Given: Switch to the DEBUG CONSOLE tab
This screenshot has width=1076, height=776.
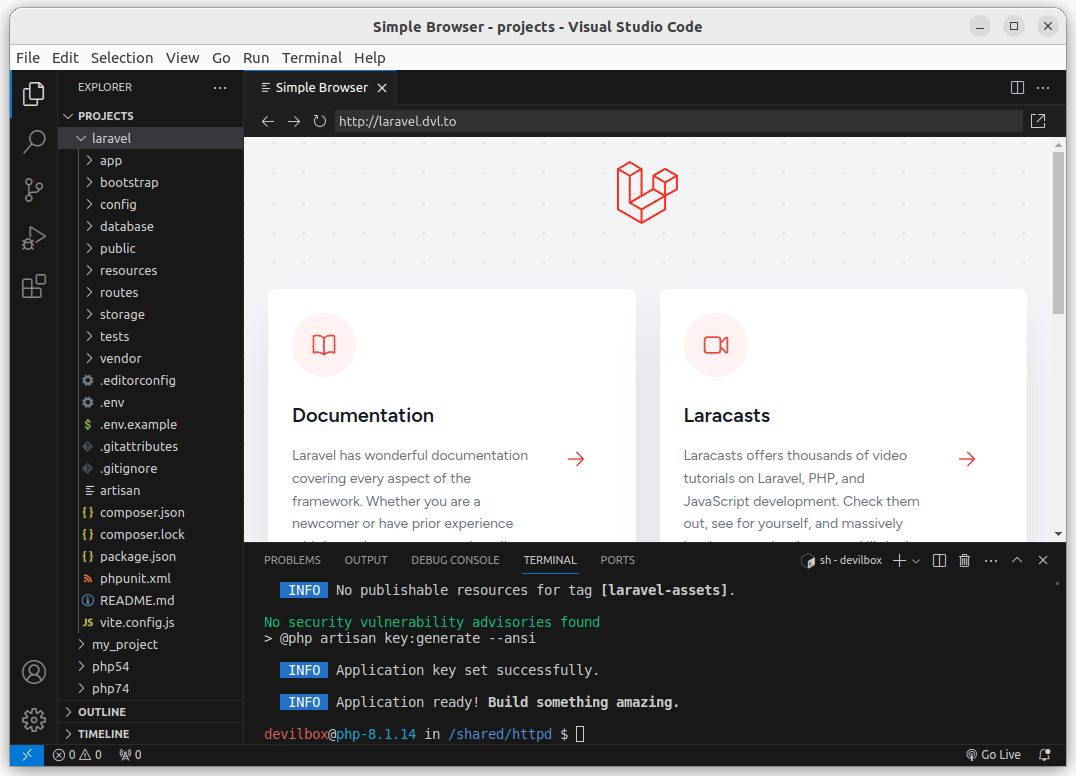Looking at the screenshot, I should point(455,561).
